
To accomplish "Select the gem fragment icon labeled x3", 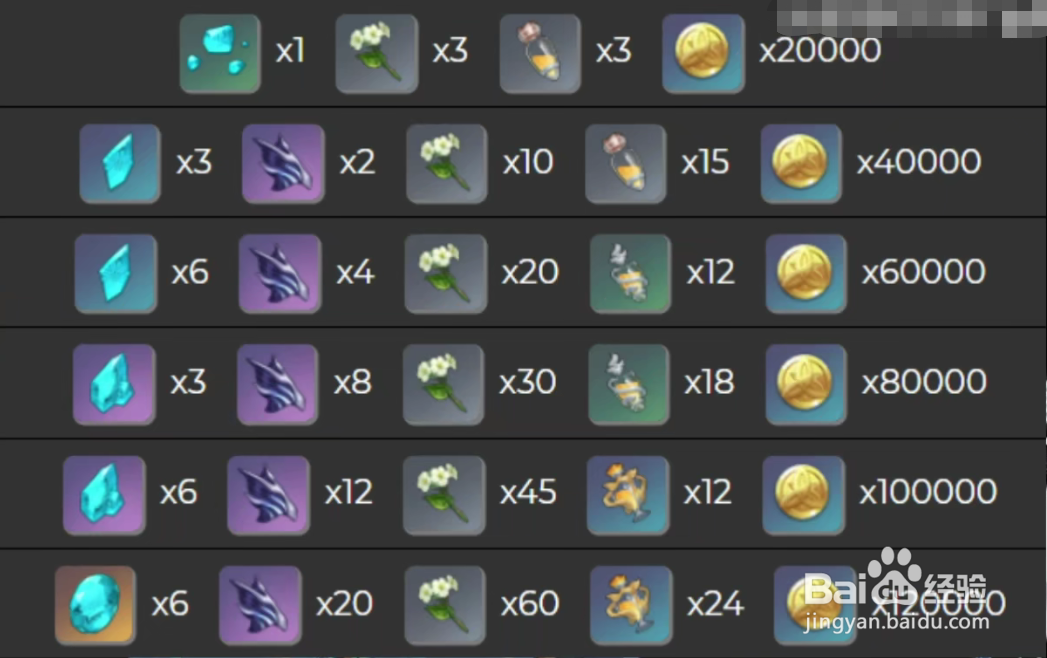I will pyautogui.click(x=120, y=164).
